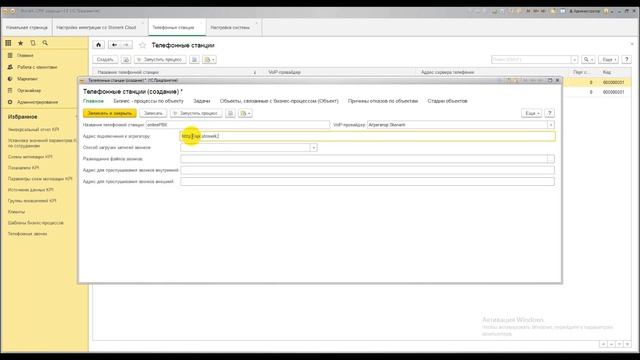Image resolution: width=640 pixels, height=360 pixels.
Task: Open Показатели KPI in favorites
Action: click(24, 168)
